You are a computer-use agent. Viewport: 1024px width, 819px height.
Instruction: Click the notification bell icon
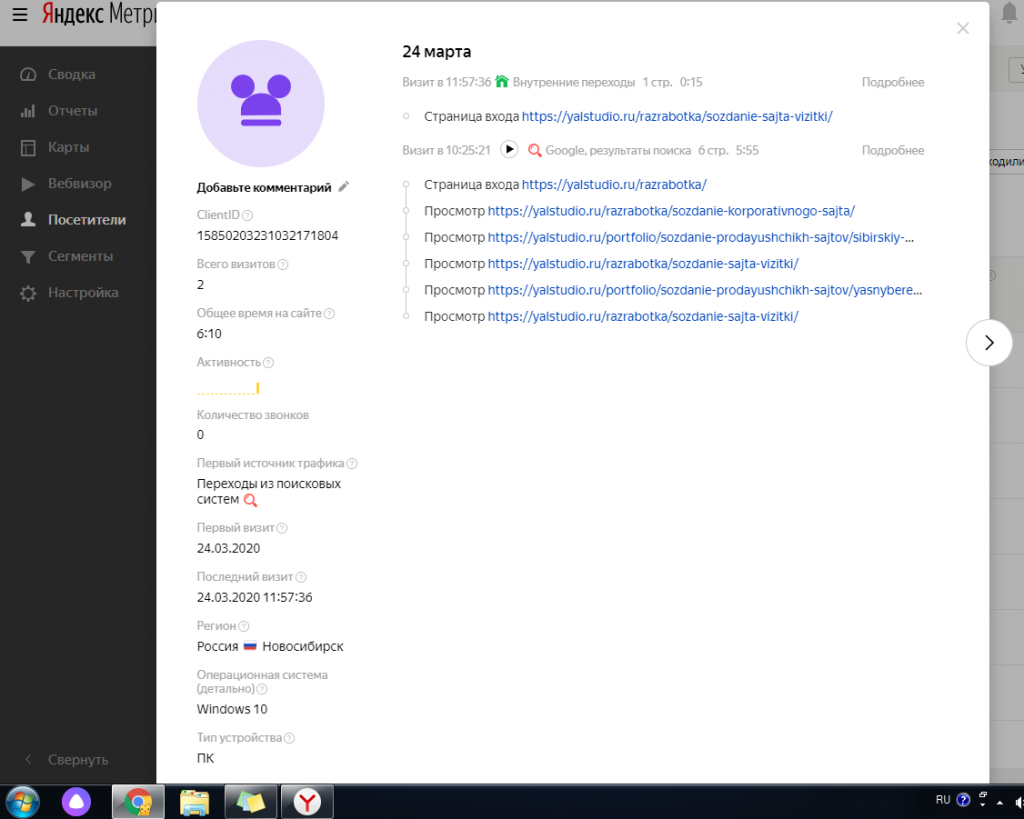click(1010, 14)
